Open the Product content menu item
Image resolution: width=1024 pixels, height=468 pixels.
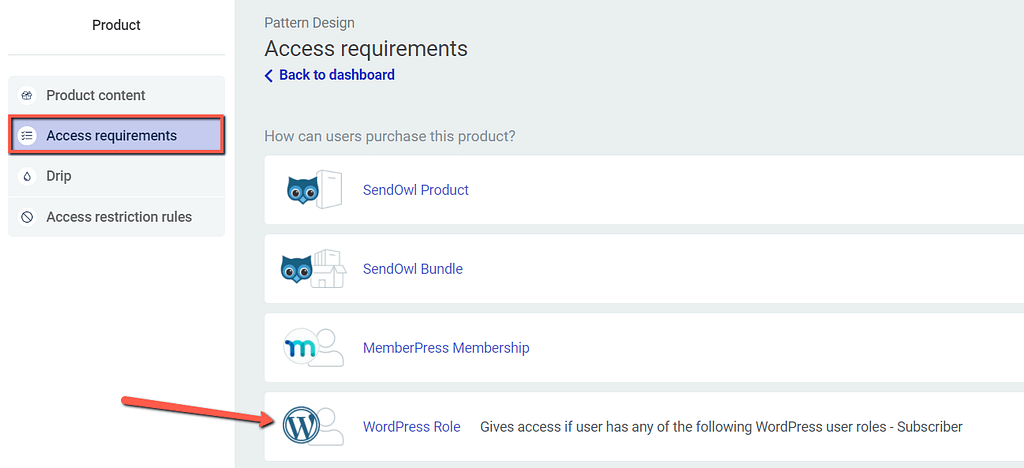pyautogui.click(x=116, y=95)
